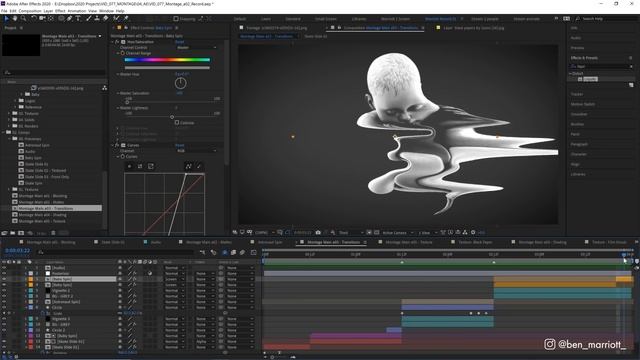The width and height of the screenshot is (640, 360).
Task: Toggle adjustment layer switch on Posterize row
Action: [150, 273]
